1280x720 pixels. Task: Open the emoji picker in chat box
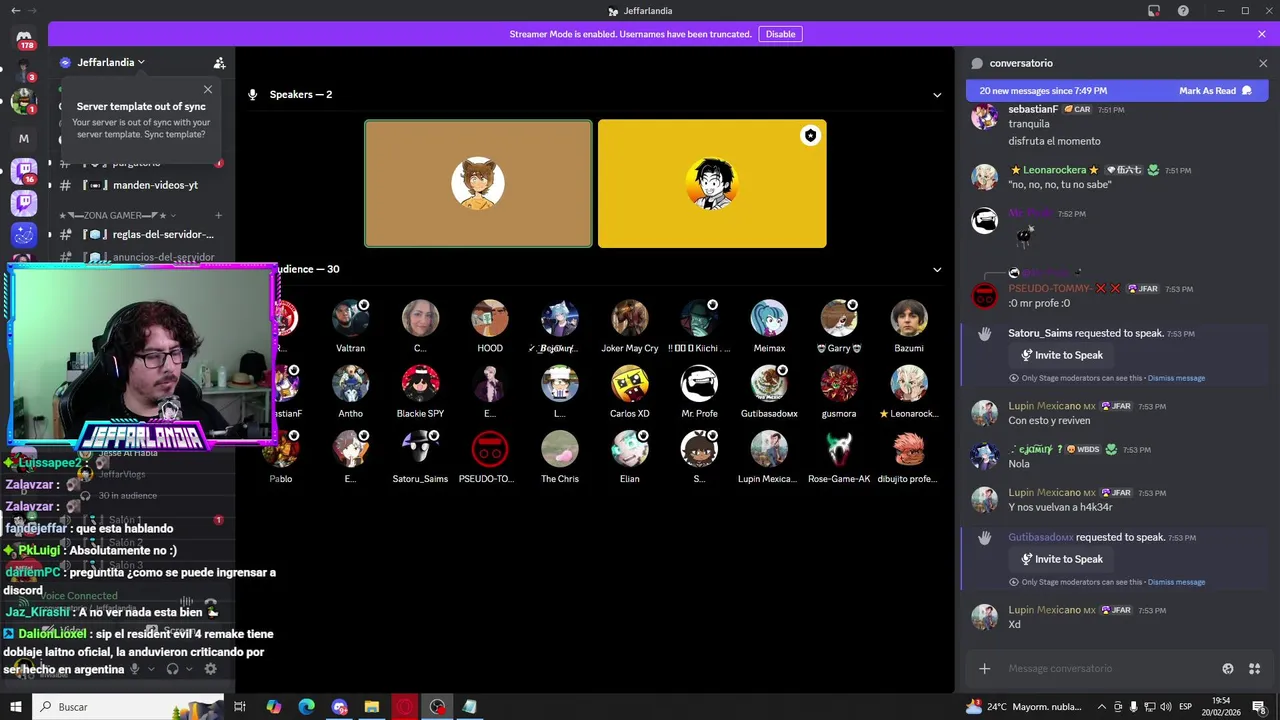(x=1228, y=669)
